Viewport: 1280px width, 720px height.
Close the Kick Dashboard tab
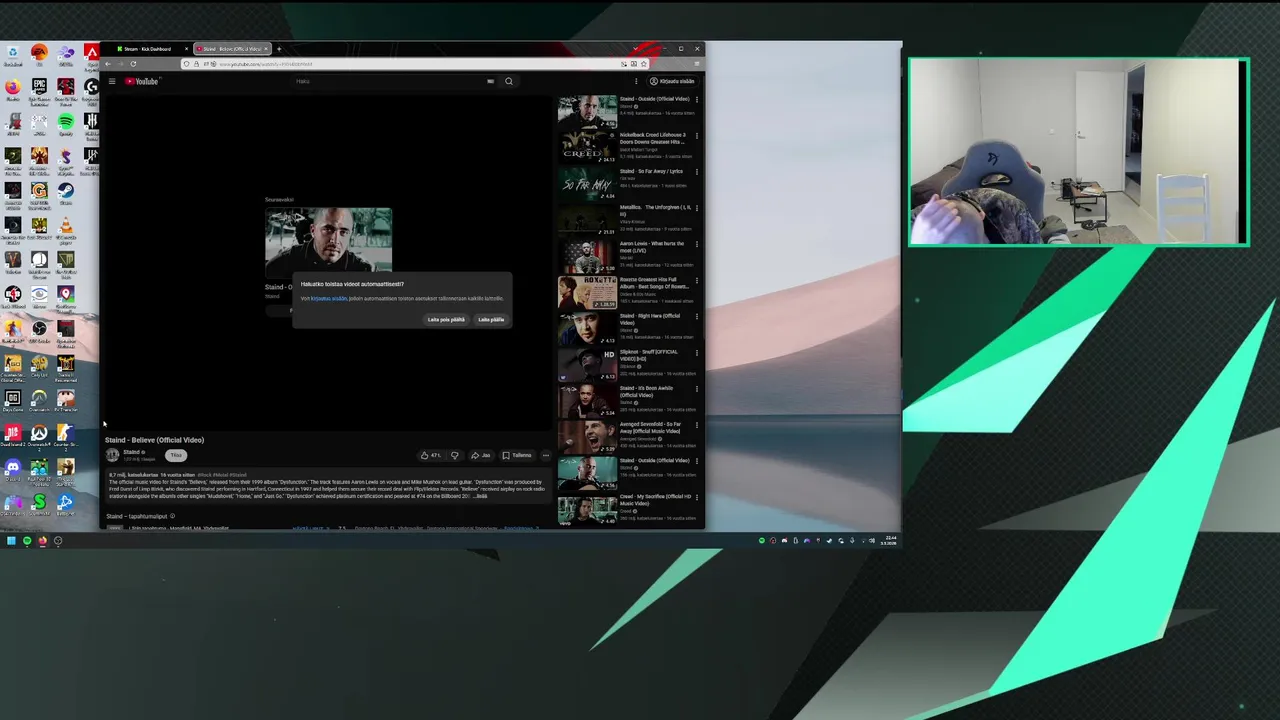tap(186, 49)
